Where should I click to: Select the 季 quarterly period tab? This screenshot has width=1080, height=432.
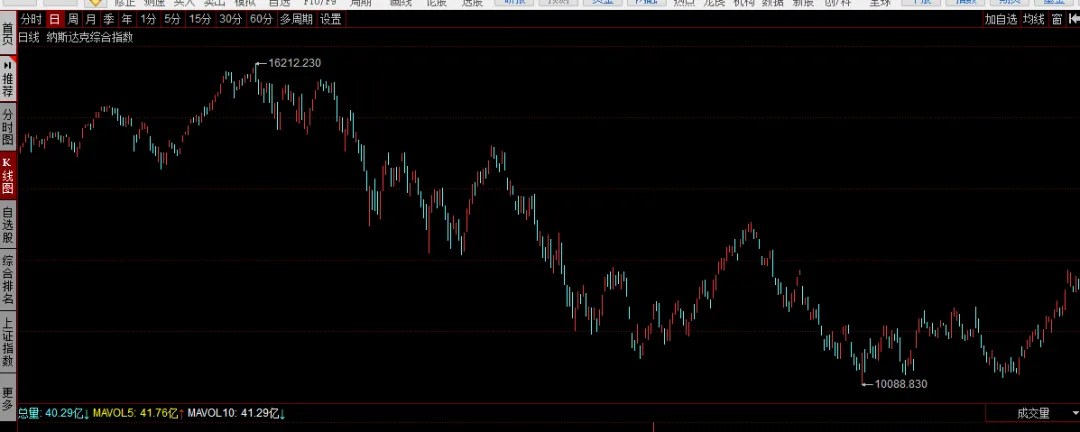click(109, 19)
